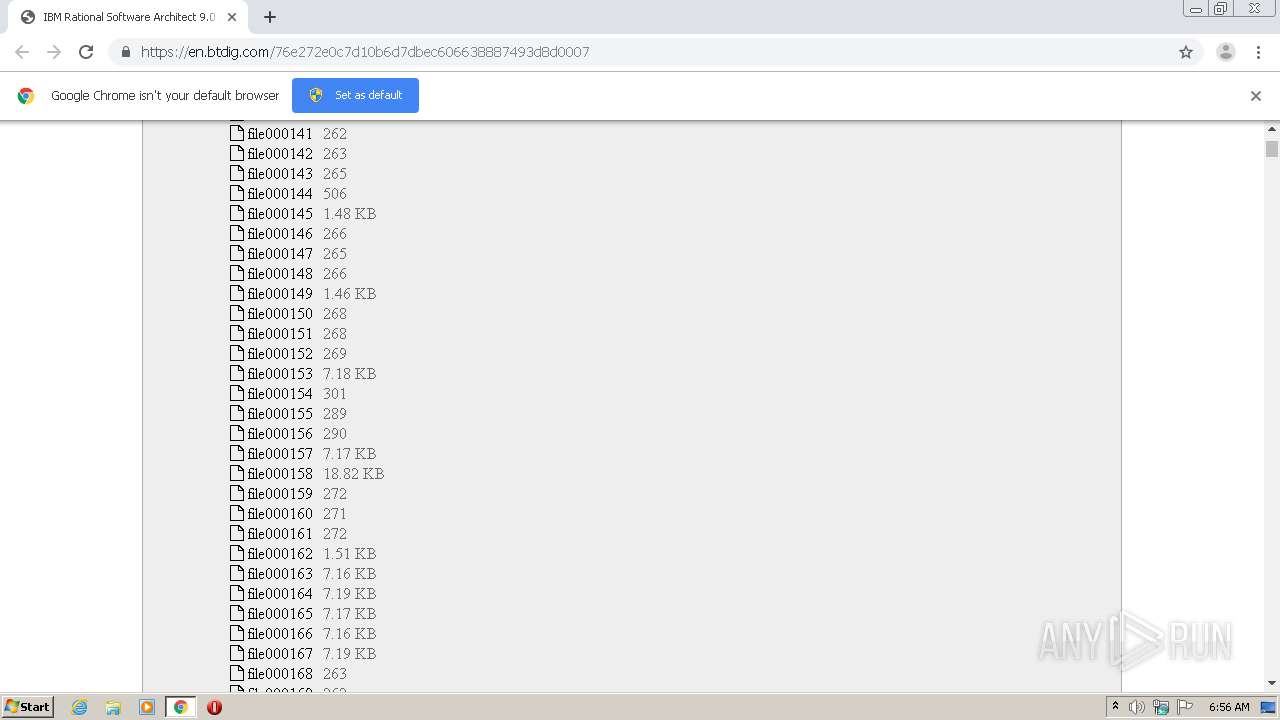Image resolution: width=1280 pixels, height=720 pixels.
Task: Click the file name file000166
Action: 280,634
